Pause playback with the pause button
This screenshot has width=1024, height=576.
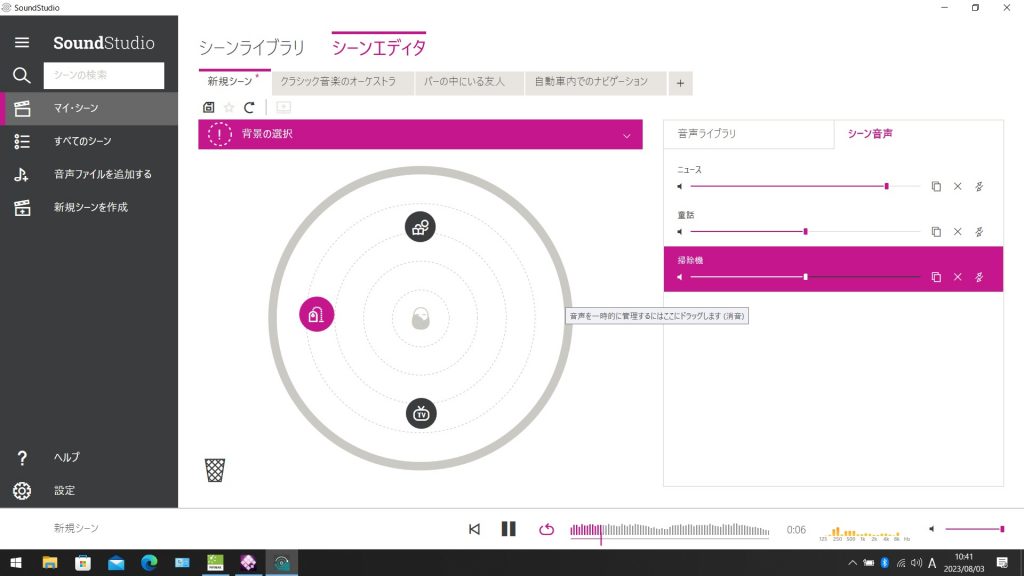508,529
